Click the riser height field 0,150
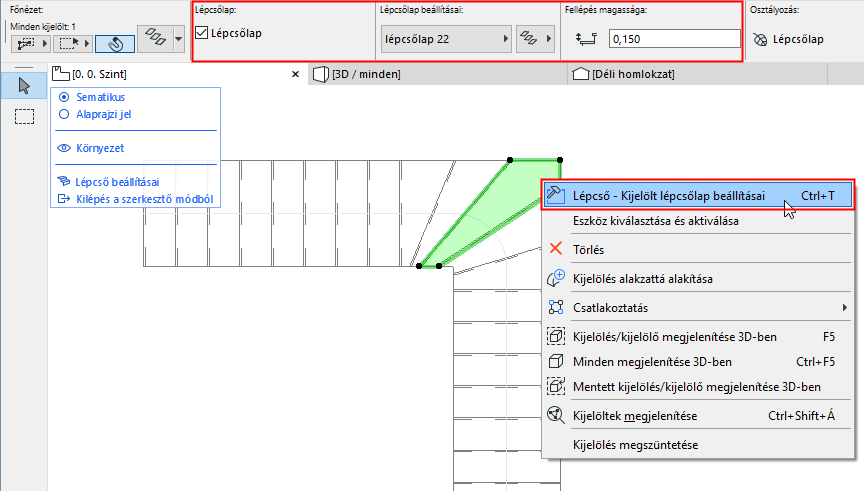 pyautogui.click(x=674, y=39)
